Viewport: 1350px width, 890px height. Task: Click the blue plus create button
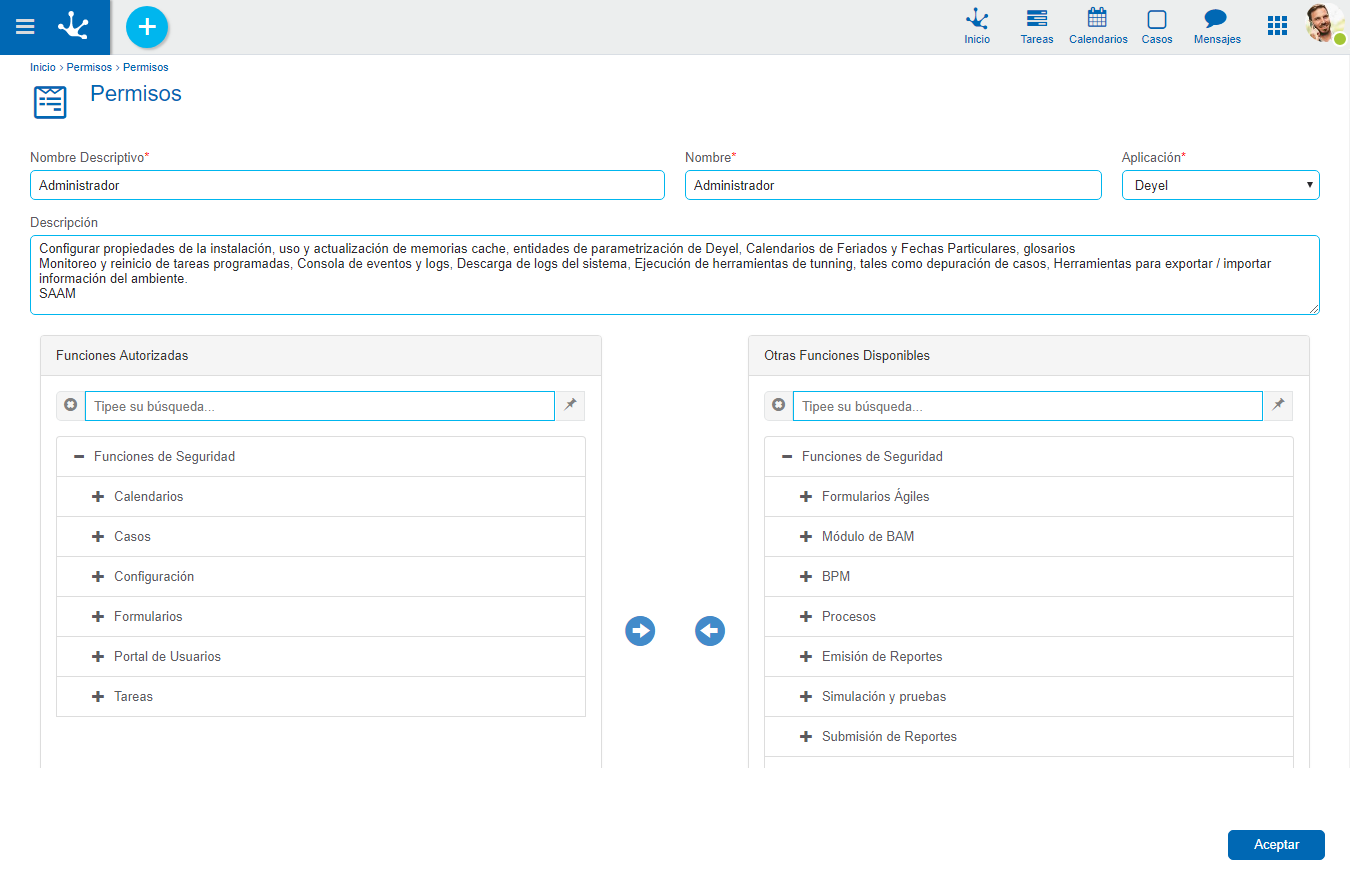pos(147,27)
